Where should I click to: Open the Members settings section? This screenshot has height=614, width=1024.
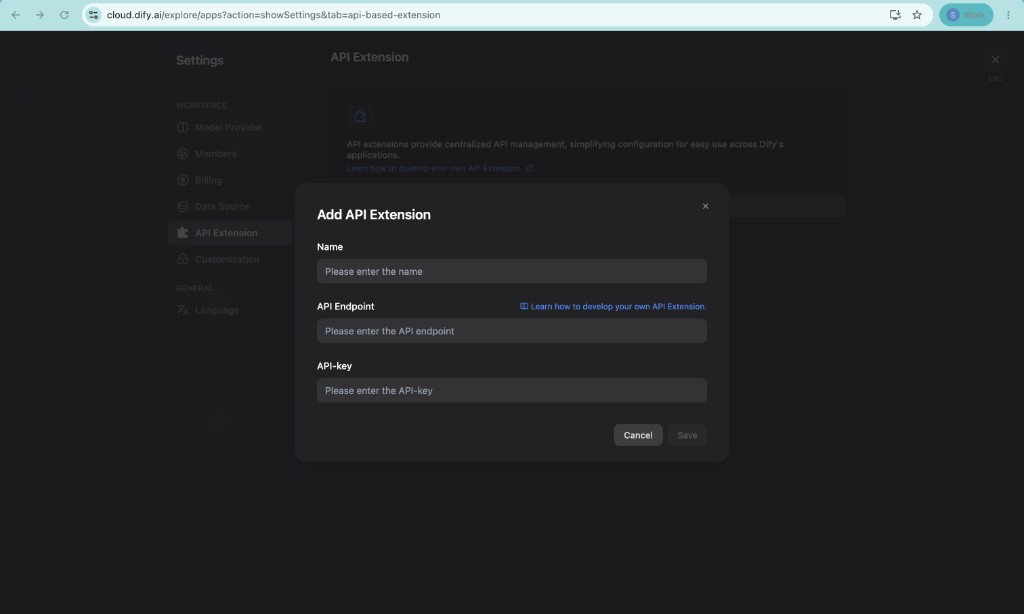[x=216, y=154]
